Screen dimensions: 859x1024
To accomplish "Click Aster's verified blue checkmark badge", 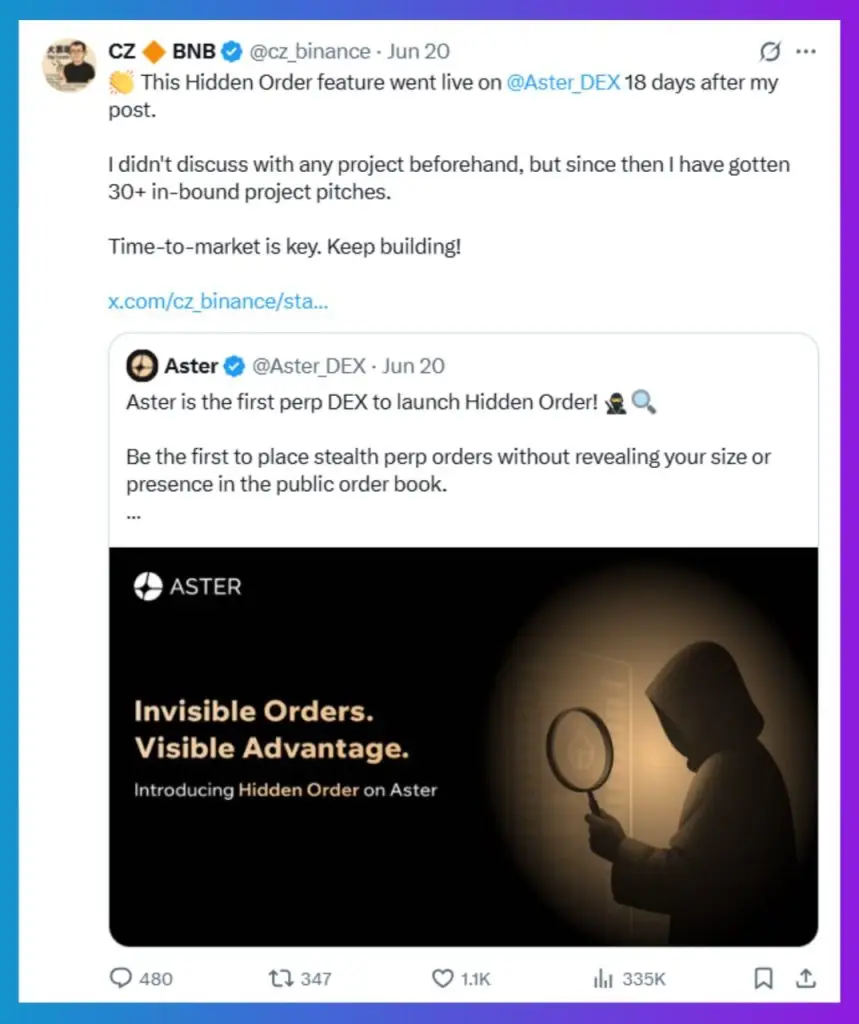I will coord(233,366).
